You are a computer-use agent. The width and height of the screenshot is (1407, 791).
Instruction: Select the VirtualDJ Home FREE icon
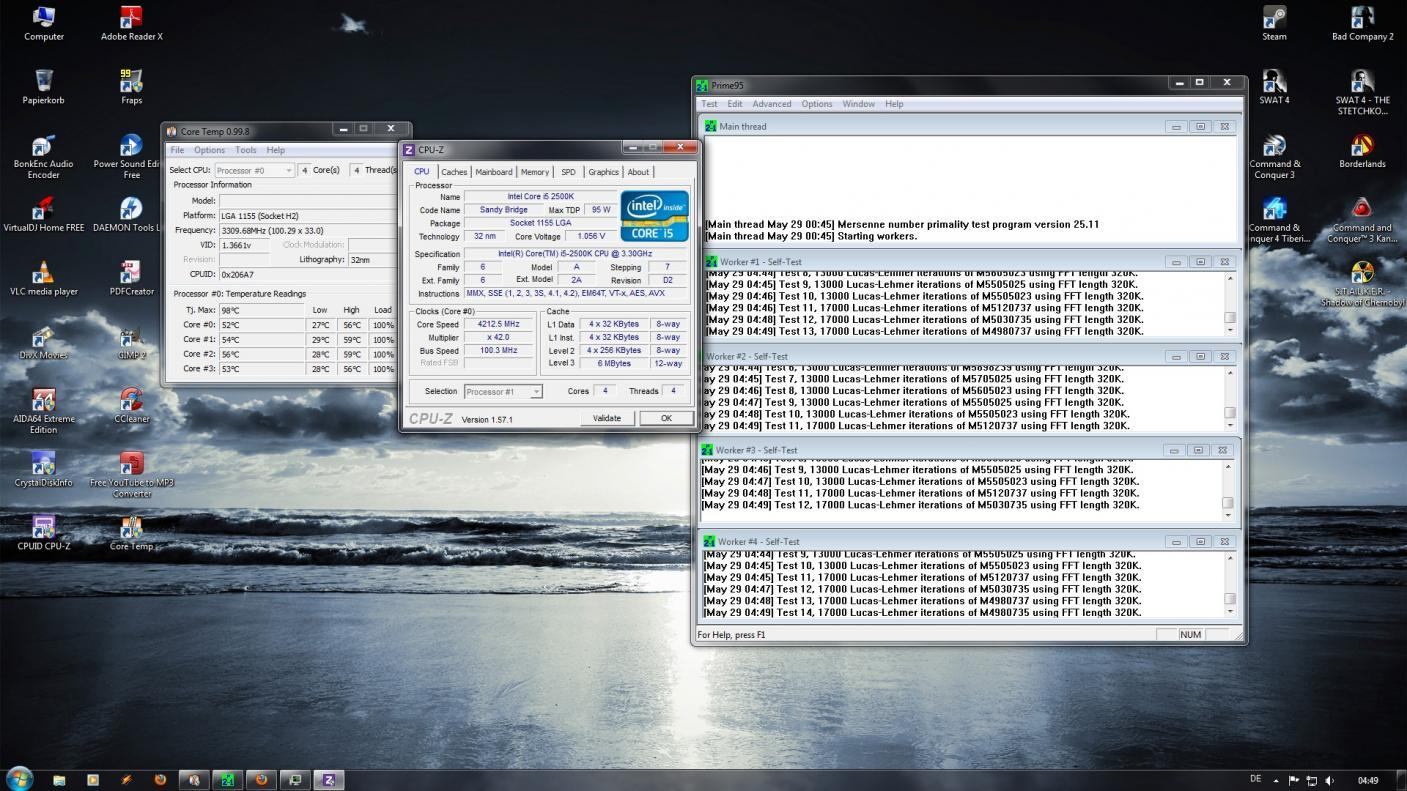[43, 214]
